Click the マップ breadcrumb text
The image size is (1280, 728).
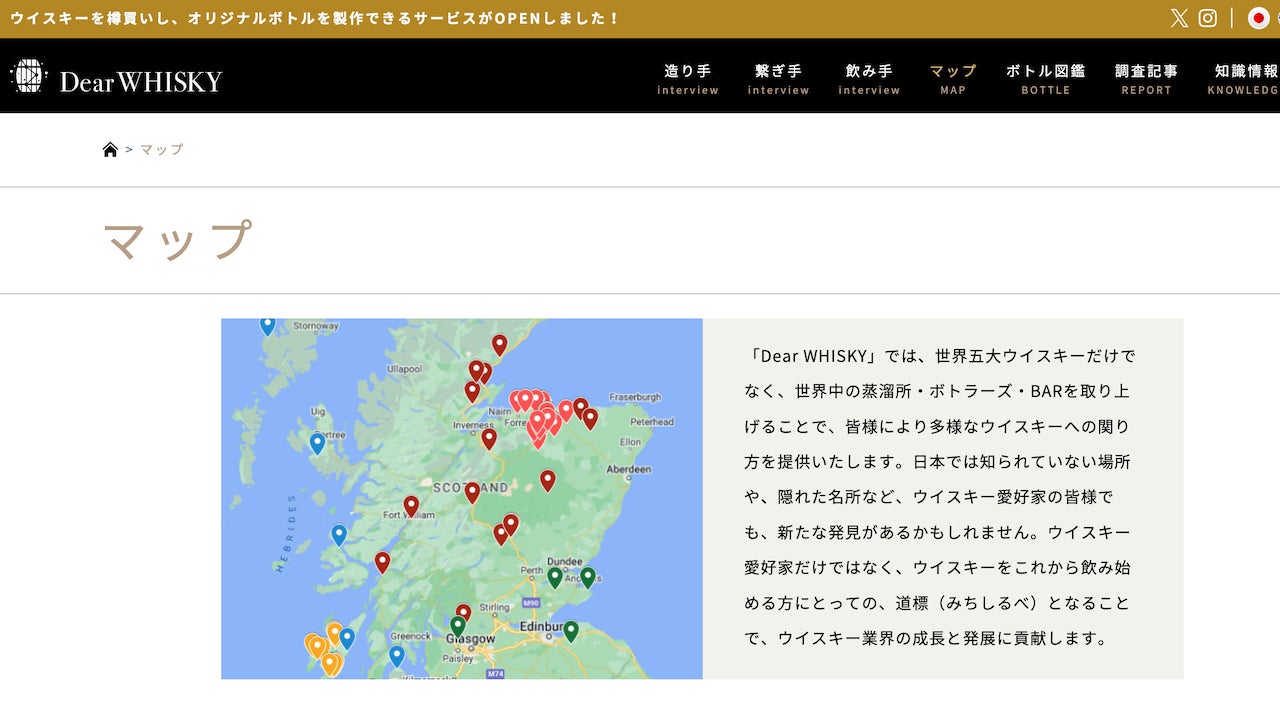[162, 149]
